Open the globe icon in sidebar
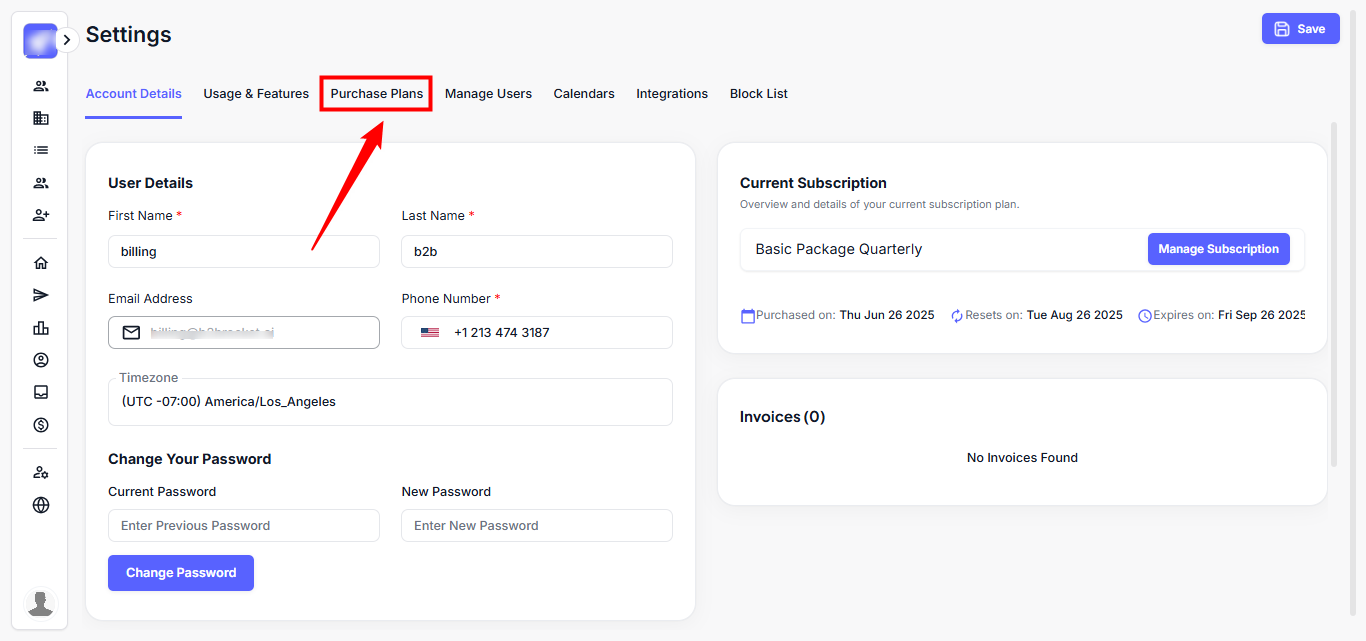 (41, 505)
